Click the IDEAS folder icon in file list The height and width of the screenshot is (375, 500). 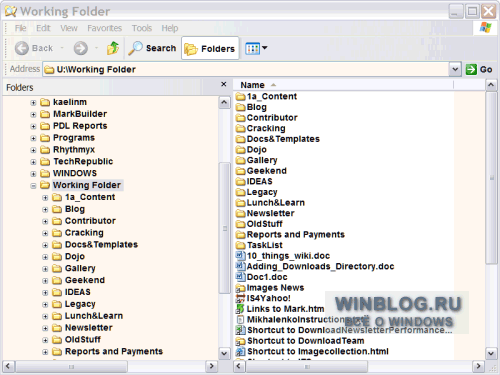(240, 182)
